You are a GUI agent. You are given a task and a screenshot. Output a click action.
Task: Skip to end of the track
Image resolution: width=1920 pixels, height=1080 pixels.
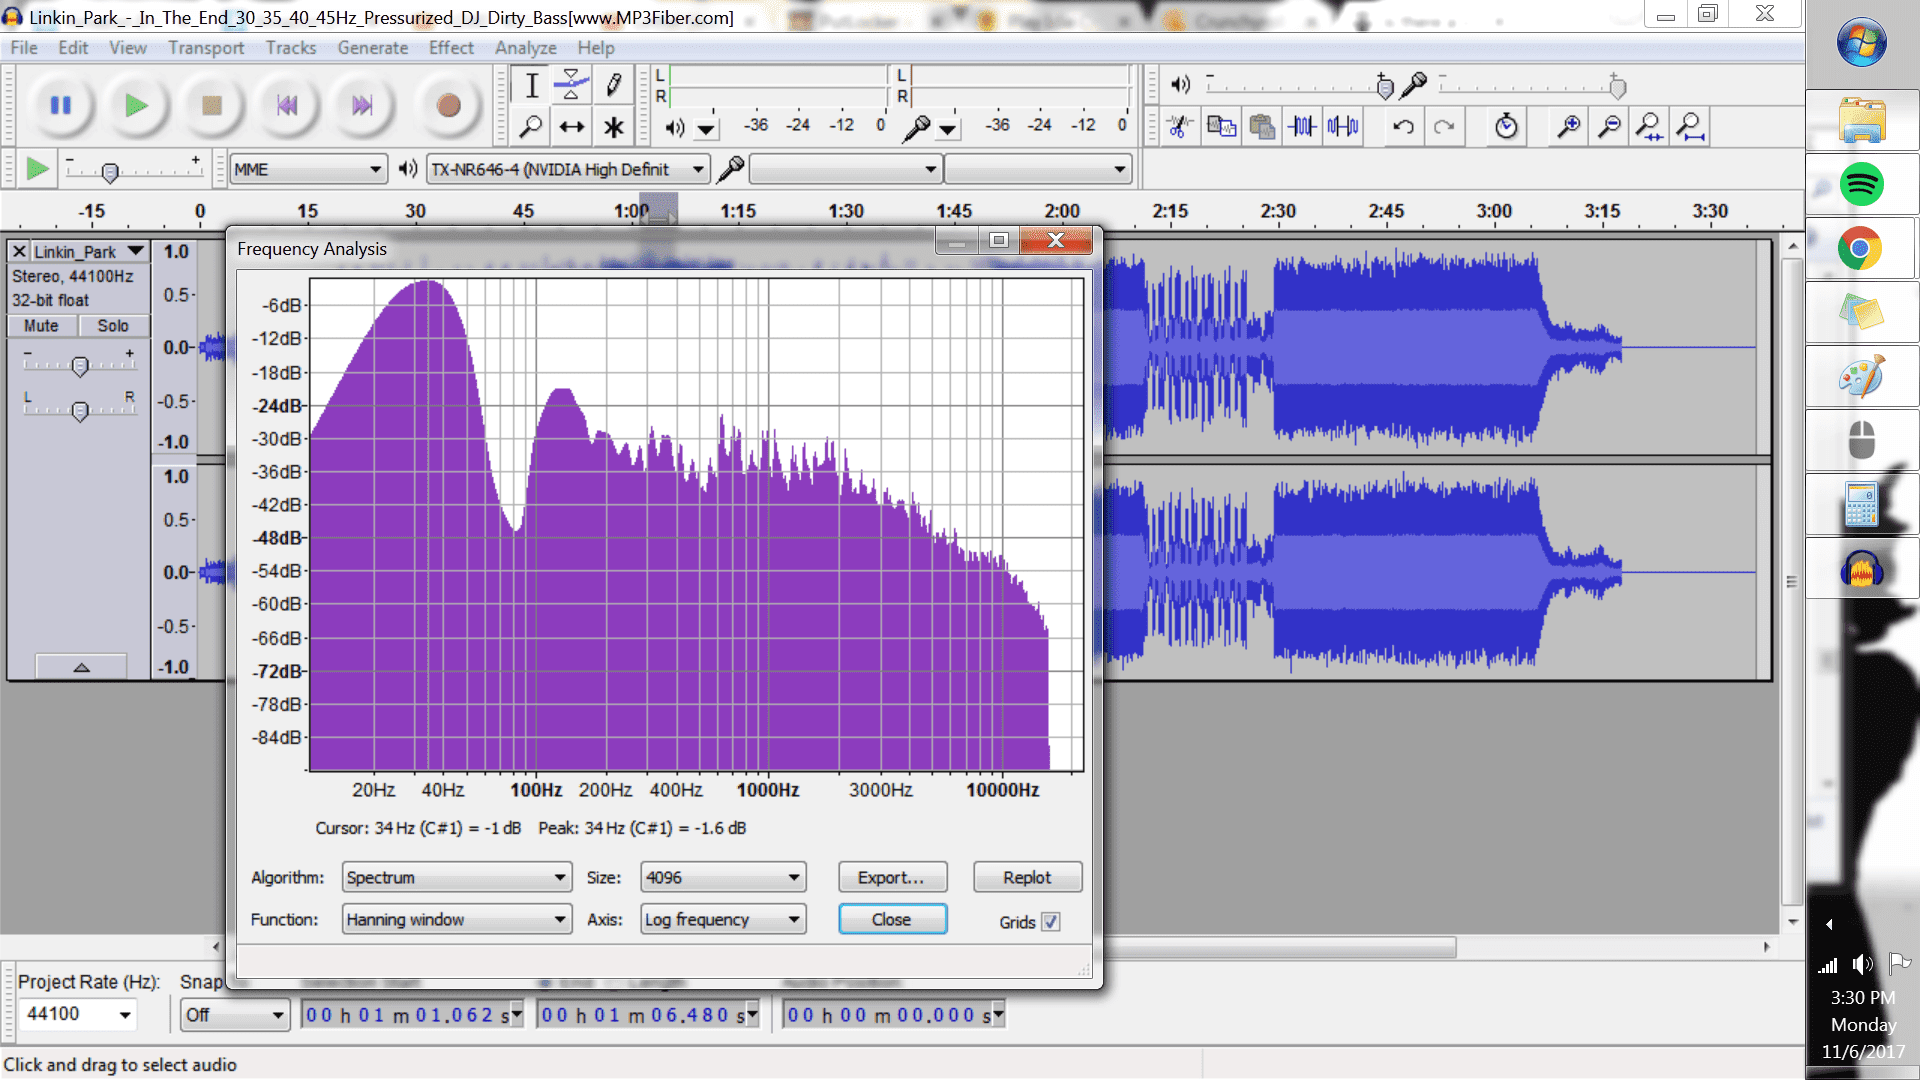pyautogui.click(x=362, y=105)
